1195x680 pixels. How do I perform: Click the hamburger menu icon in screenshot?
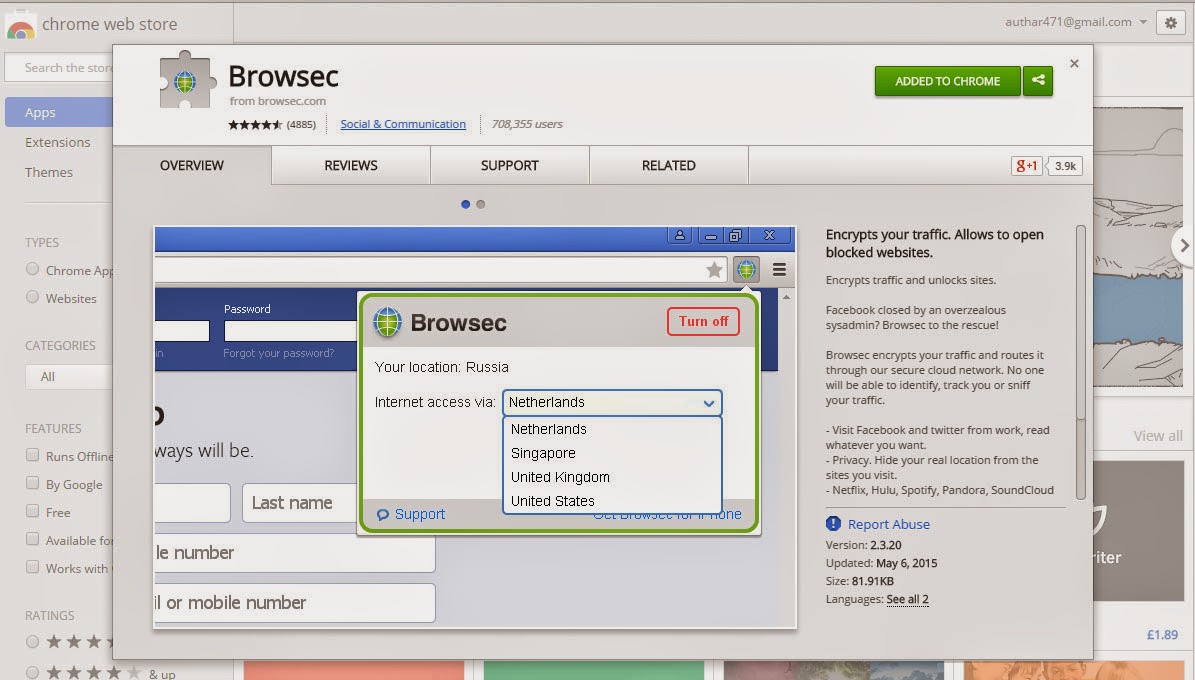click(x=779, y=269)
